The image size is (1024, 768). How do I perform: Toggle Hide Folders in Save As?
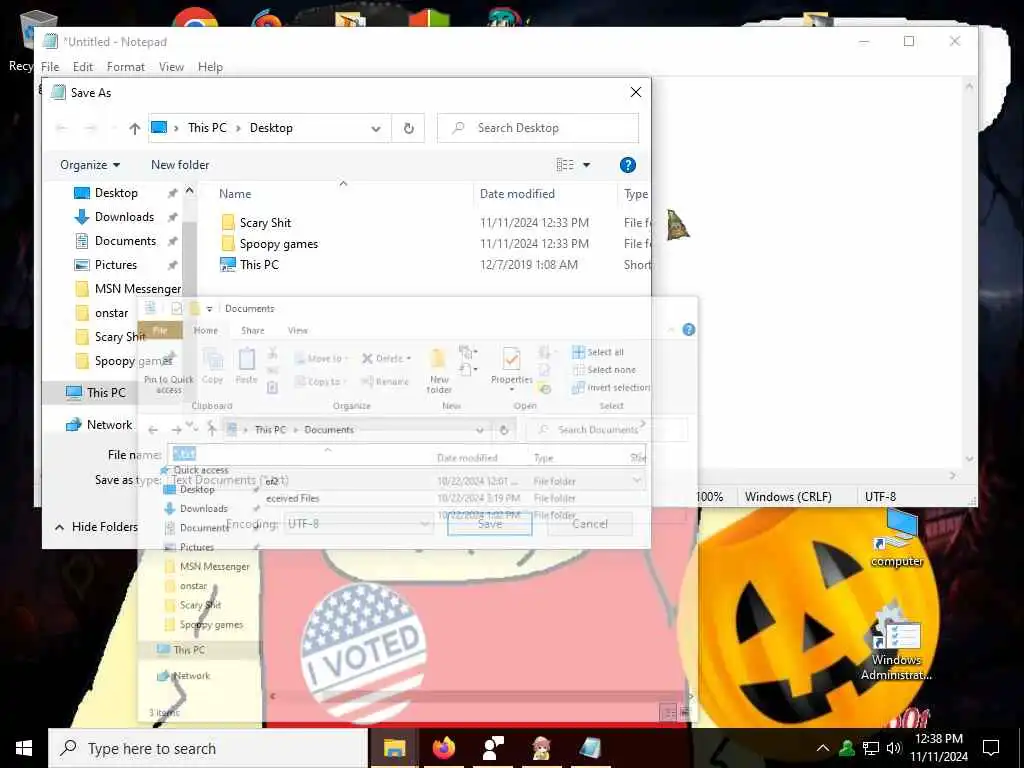coord(96,527)
